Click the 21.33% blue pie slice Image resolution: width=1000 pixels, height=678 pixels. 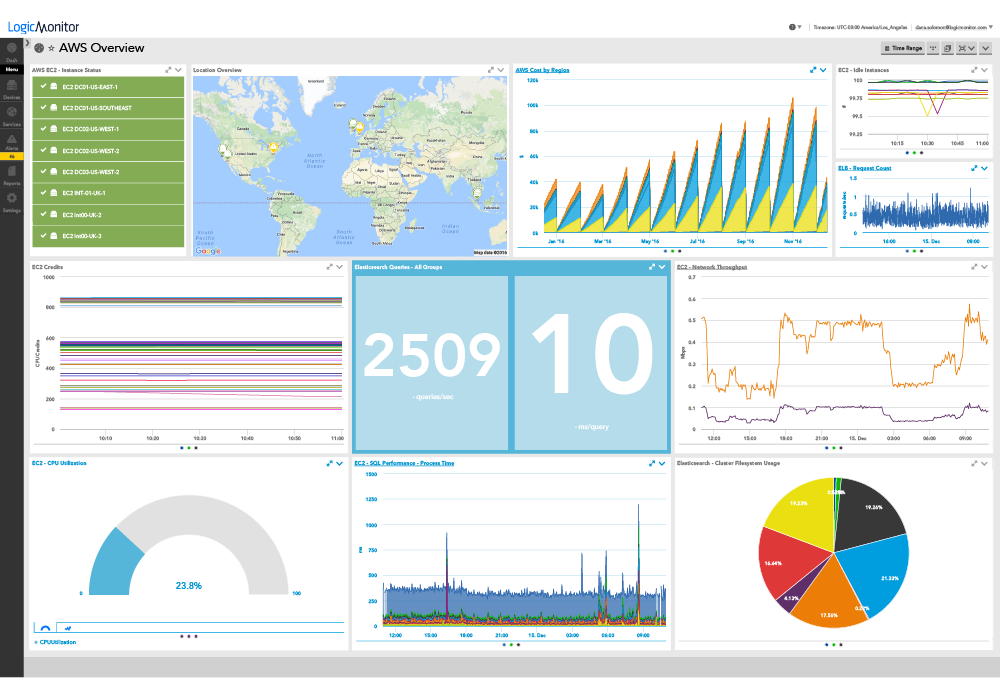click(x=878, y=571)
